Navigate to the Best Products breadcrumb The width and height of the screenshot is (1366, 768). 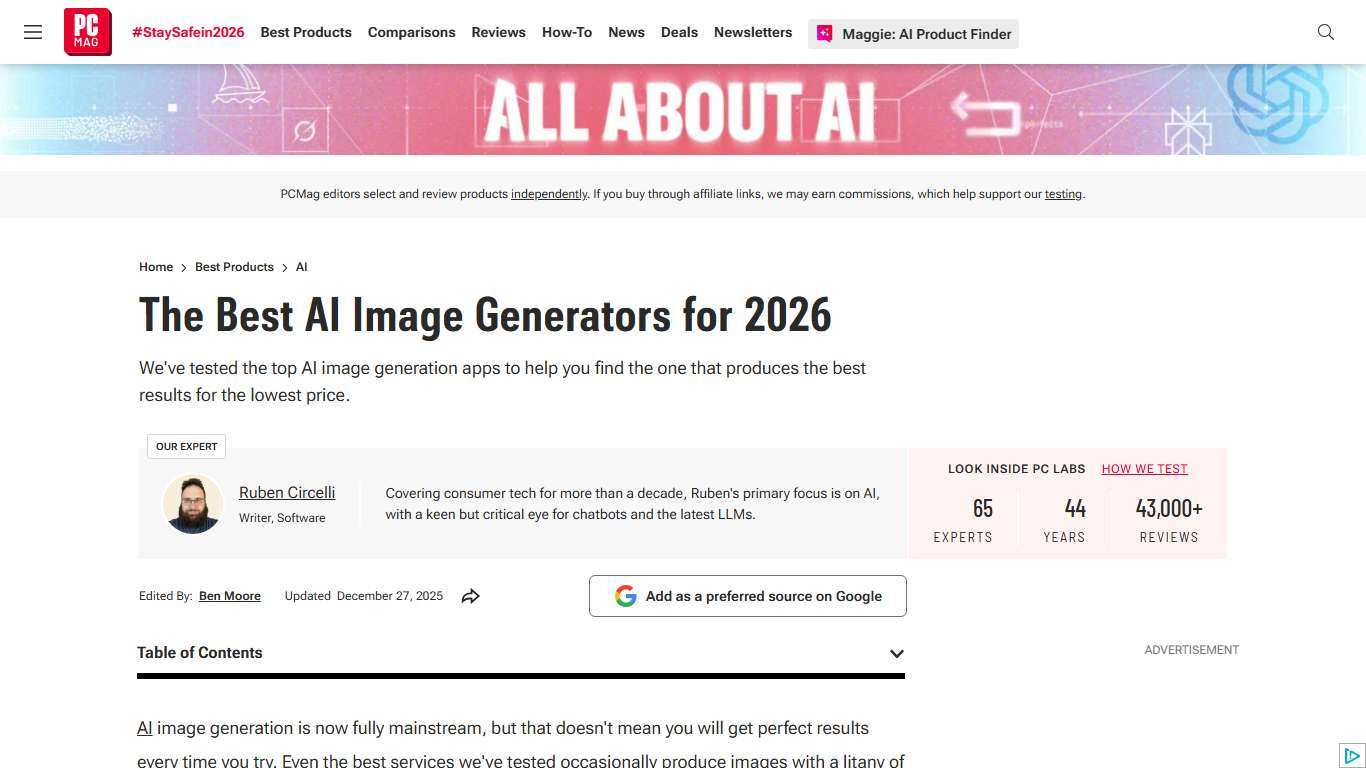coord(234,266)
